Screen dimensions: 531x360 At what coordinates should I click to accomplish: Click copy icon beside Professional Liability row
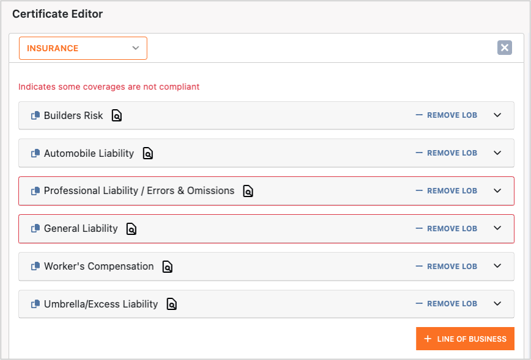coord(35,191)
